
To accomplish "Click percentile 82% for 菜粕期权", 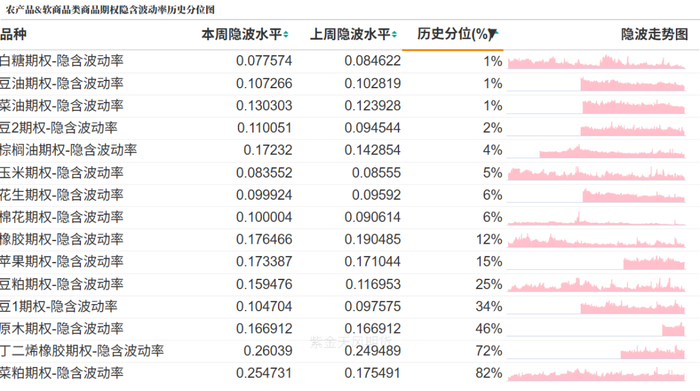I will tap(489, 373).
